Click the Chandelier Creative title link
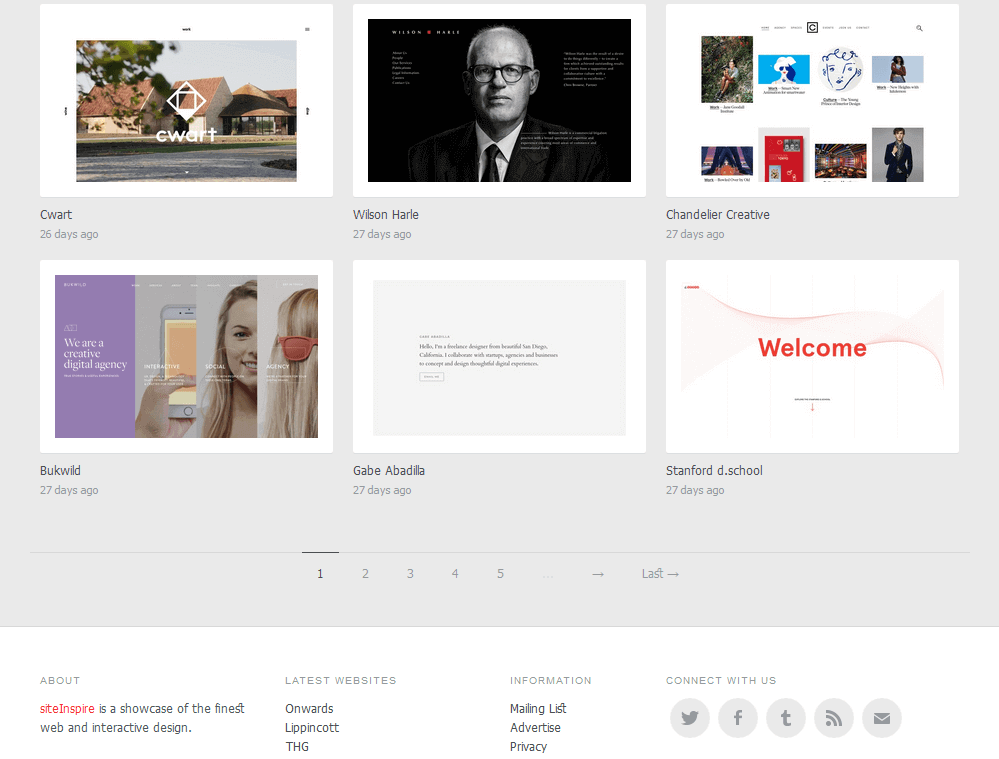The height and width of the screenshot is (759, 999). coord(718,215)
